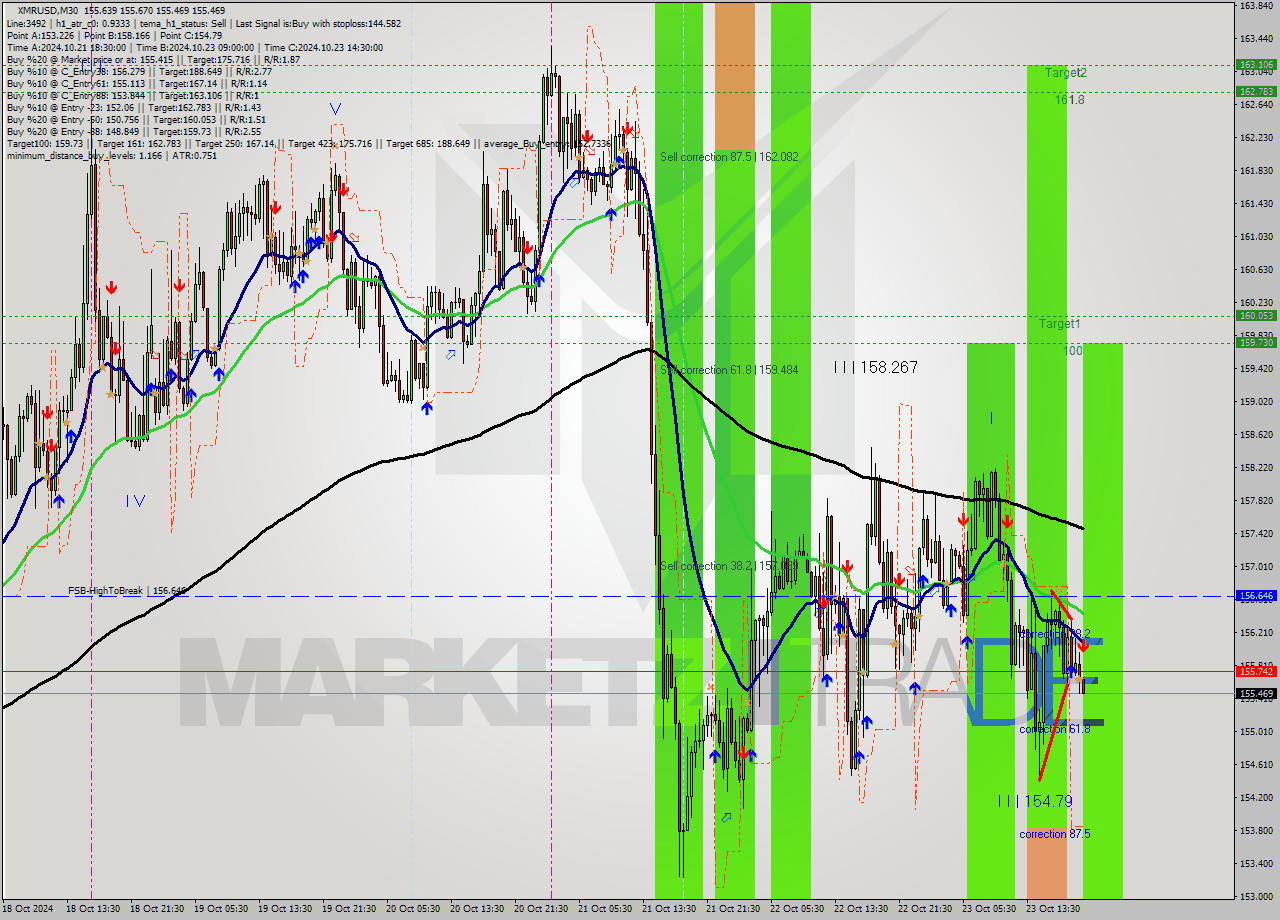Click the green 159.730 price label
The height and width of the screenshot is (920, 1280).
[1256, 342]
